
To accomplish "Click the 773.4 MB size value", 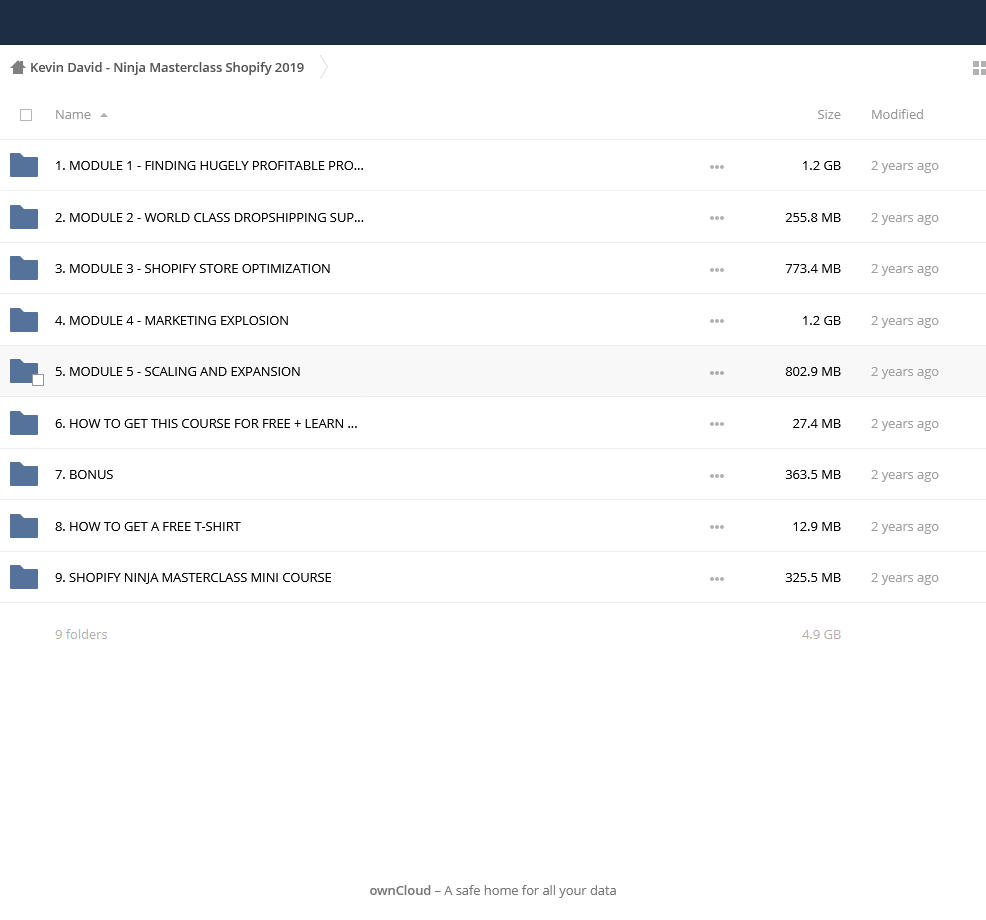I will [x=812, y=269].
